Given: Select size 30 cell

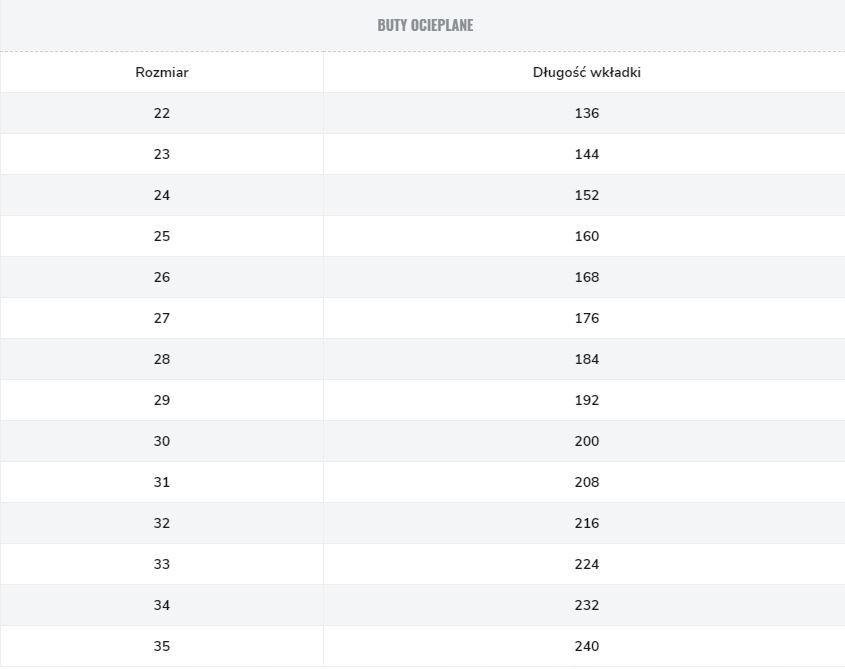Looking at the screenshot, I should 162,441.
